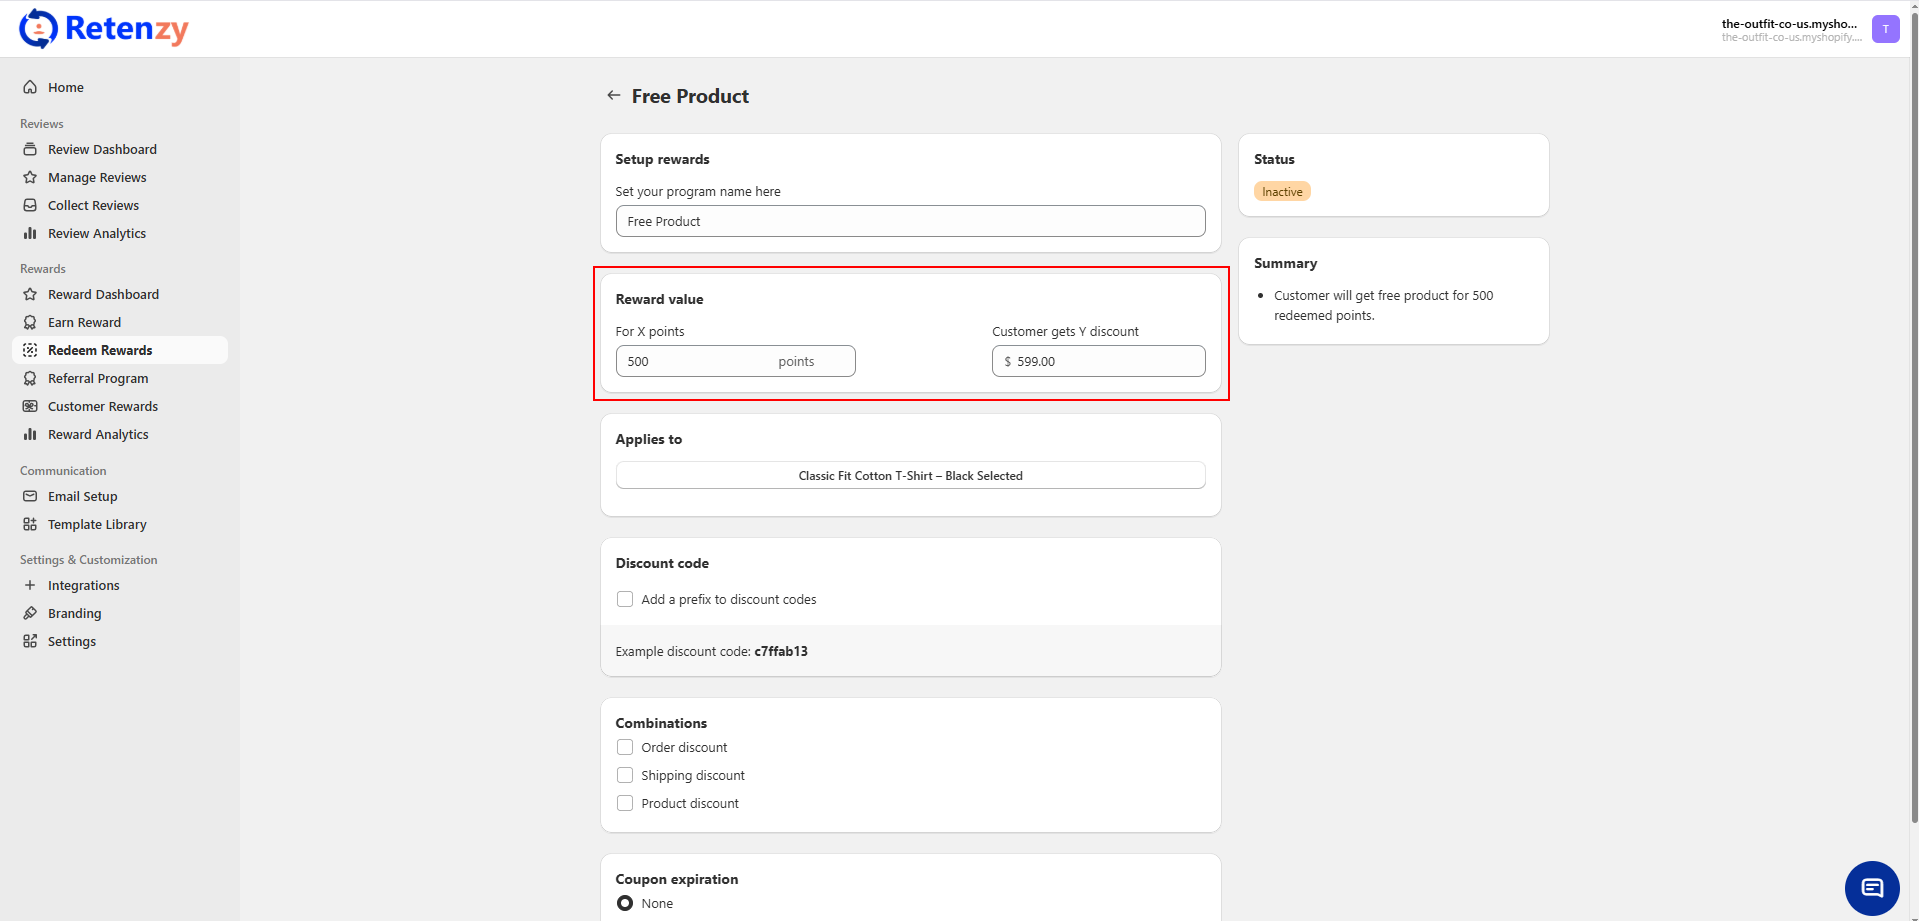Click the 500 points input field
Viewport: 1919px width, 921px height.
tap(695, 361)
